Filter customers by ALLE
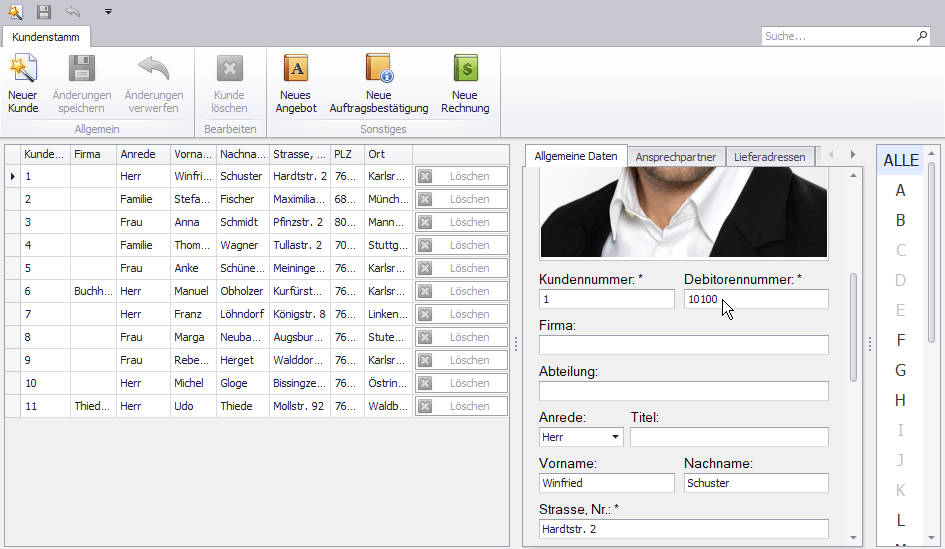 tap(900, 160)
